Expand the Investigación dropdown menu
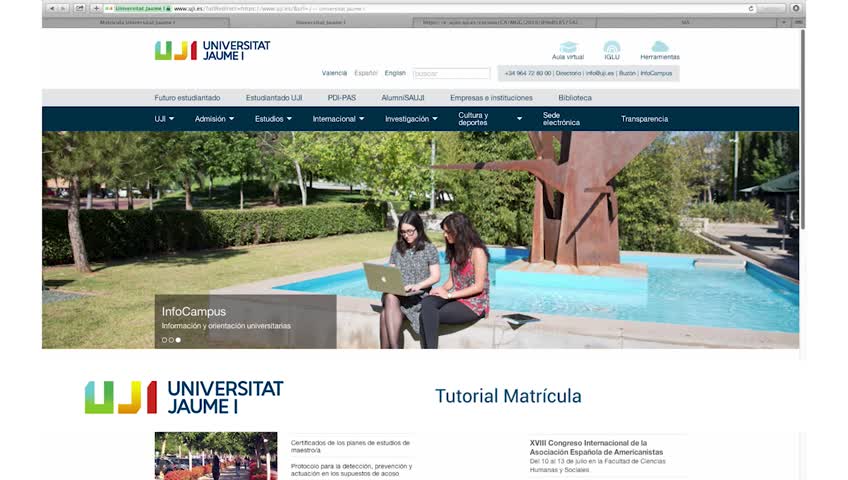 pyautogui.click(x=411, y=119)
